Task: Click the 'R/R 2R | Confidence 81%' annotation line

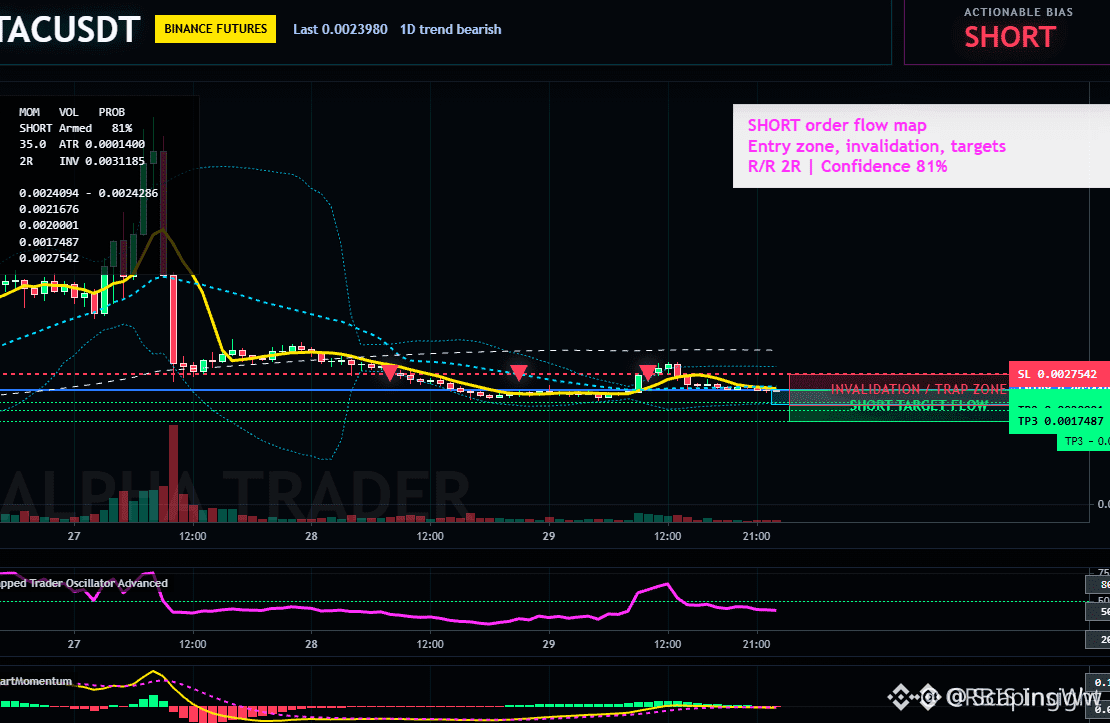Action: (x=847, y=166)
